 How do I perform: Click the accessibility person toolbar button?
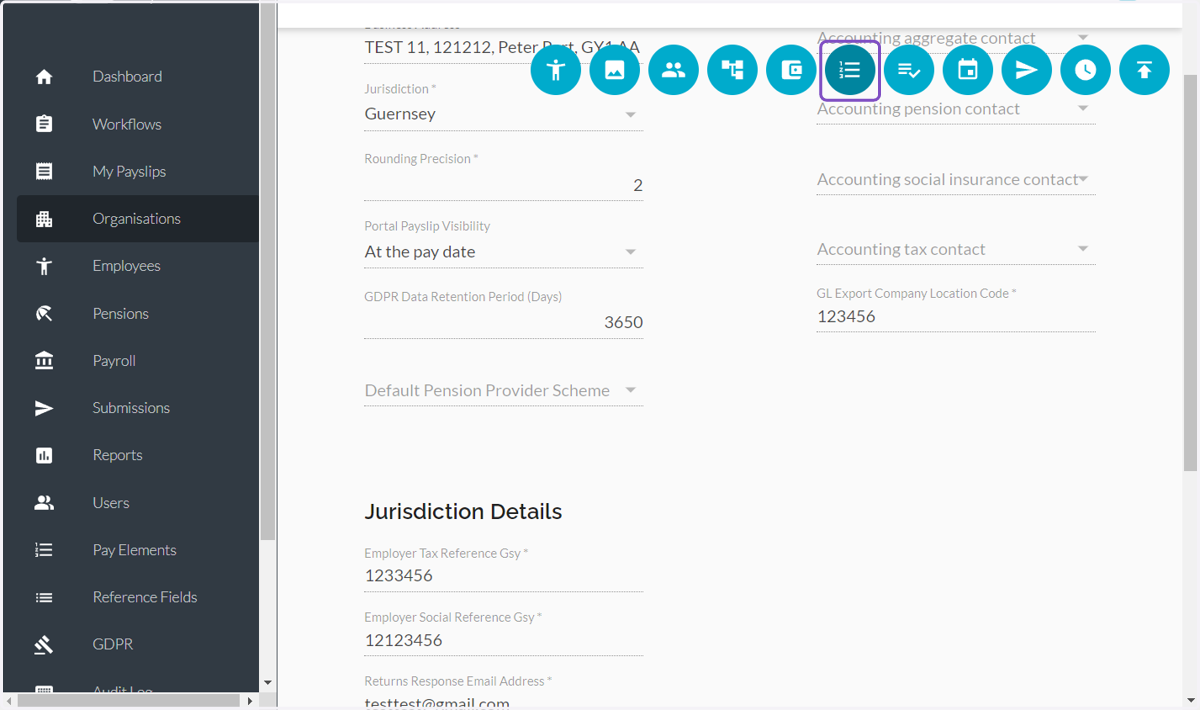point(556,70)
